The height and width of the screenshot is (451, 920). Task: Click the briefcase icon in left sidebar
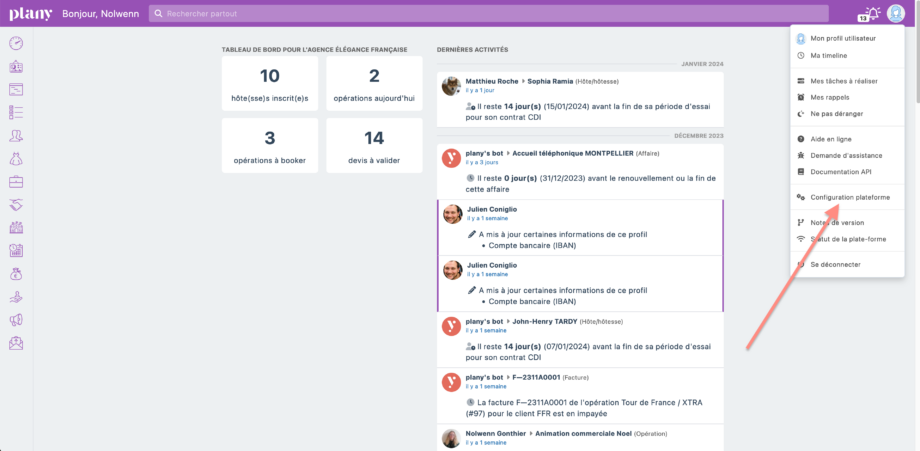[x=16, y=181]
